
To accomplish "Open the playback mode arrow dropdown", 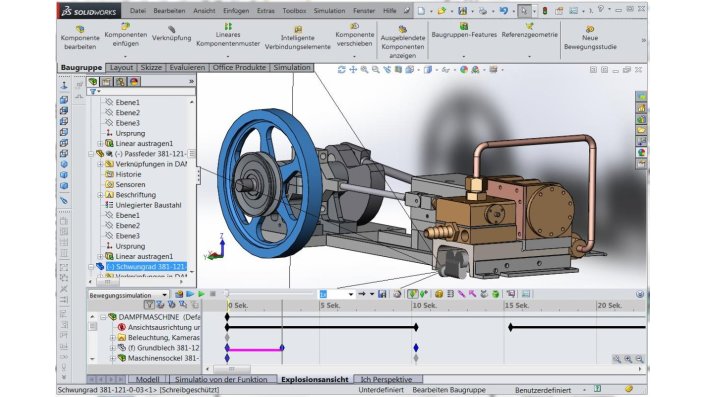I will pyautogui.click(x=372, y=294).
